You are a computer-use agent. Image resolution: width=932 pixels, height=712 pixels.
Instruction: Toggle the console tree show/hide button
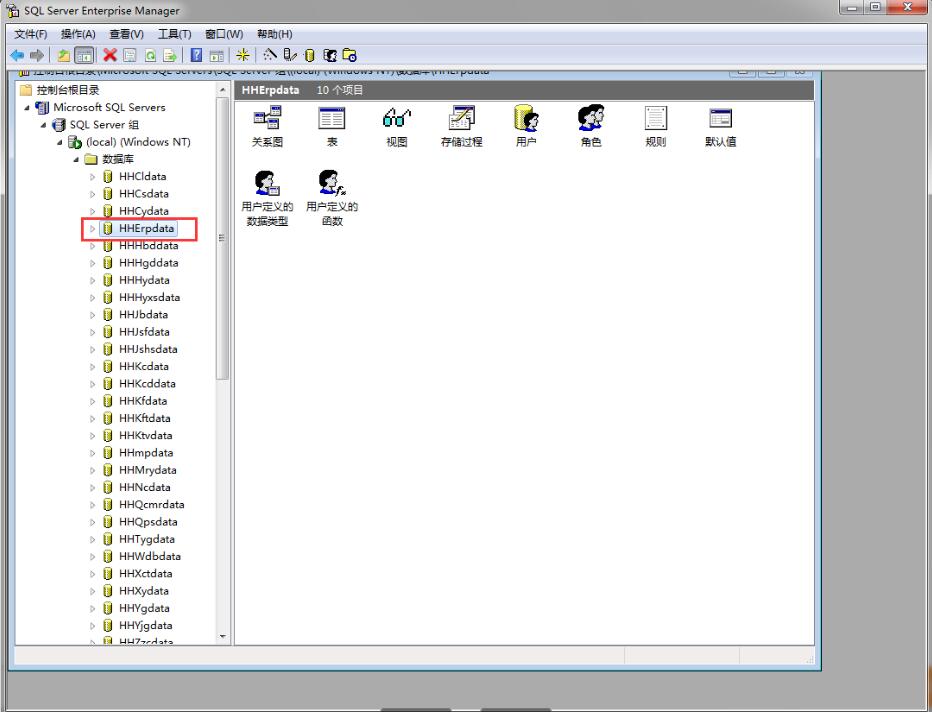pos(84,56)
